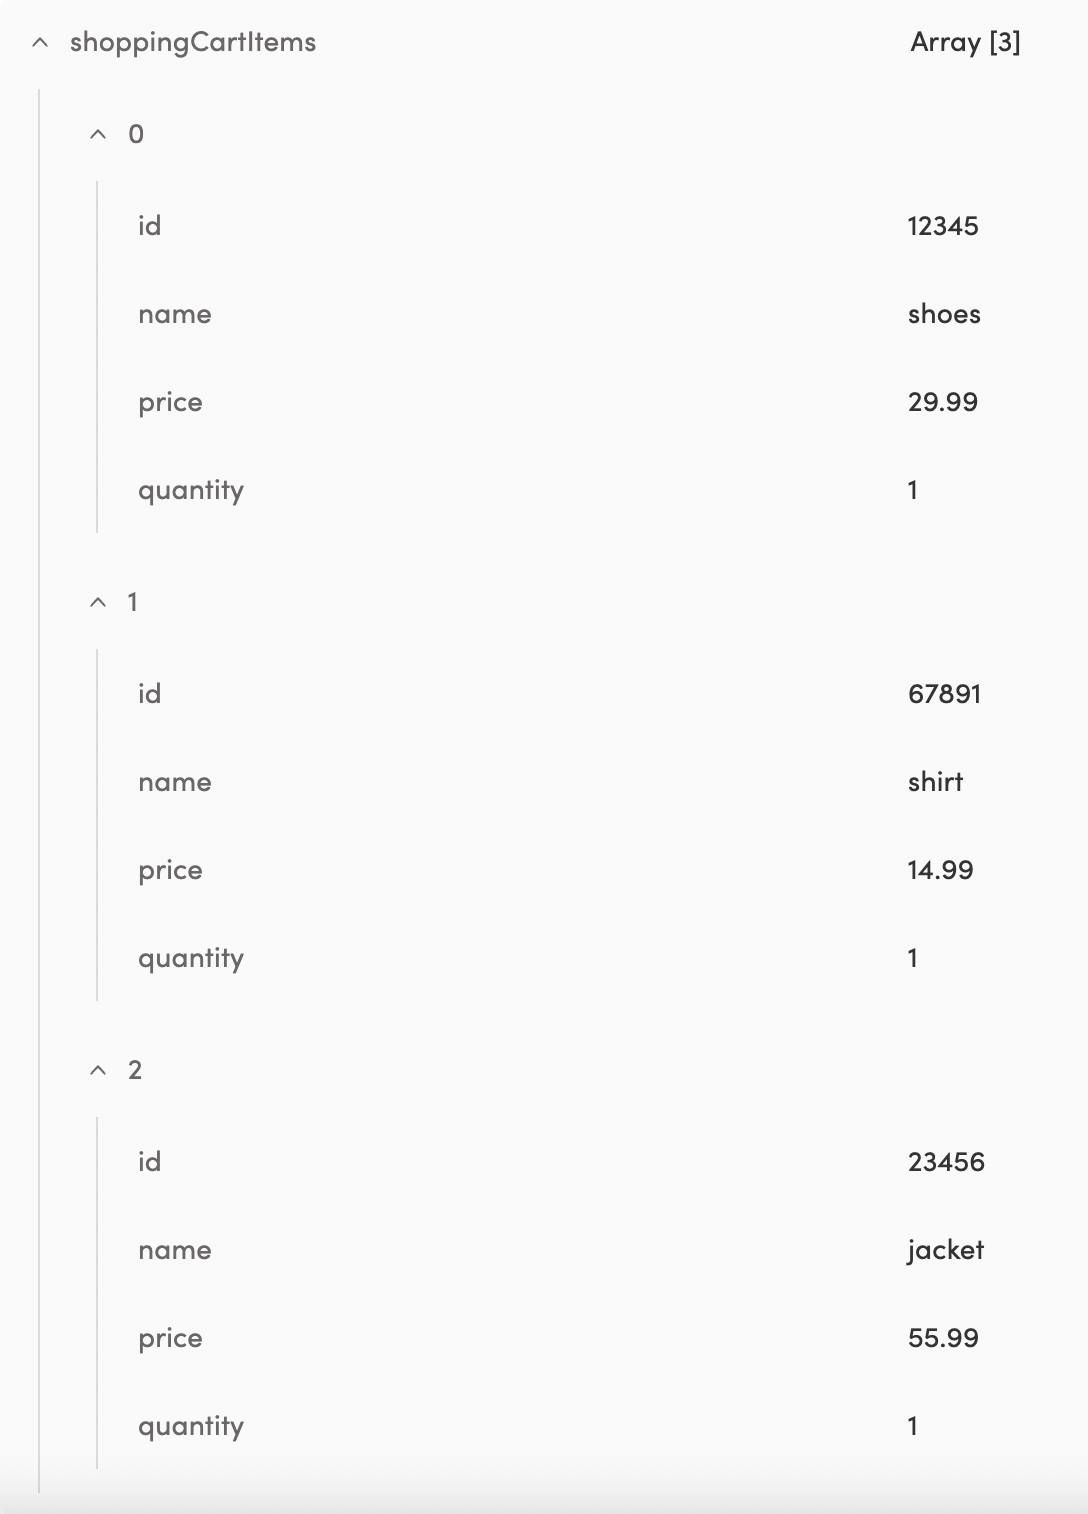Click the quantity key under item 2
1088x1514 pixels.
(x=191, y=1426)
